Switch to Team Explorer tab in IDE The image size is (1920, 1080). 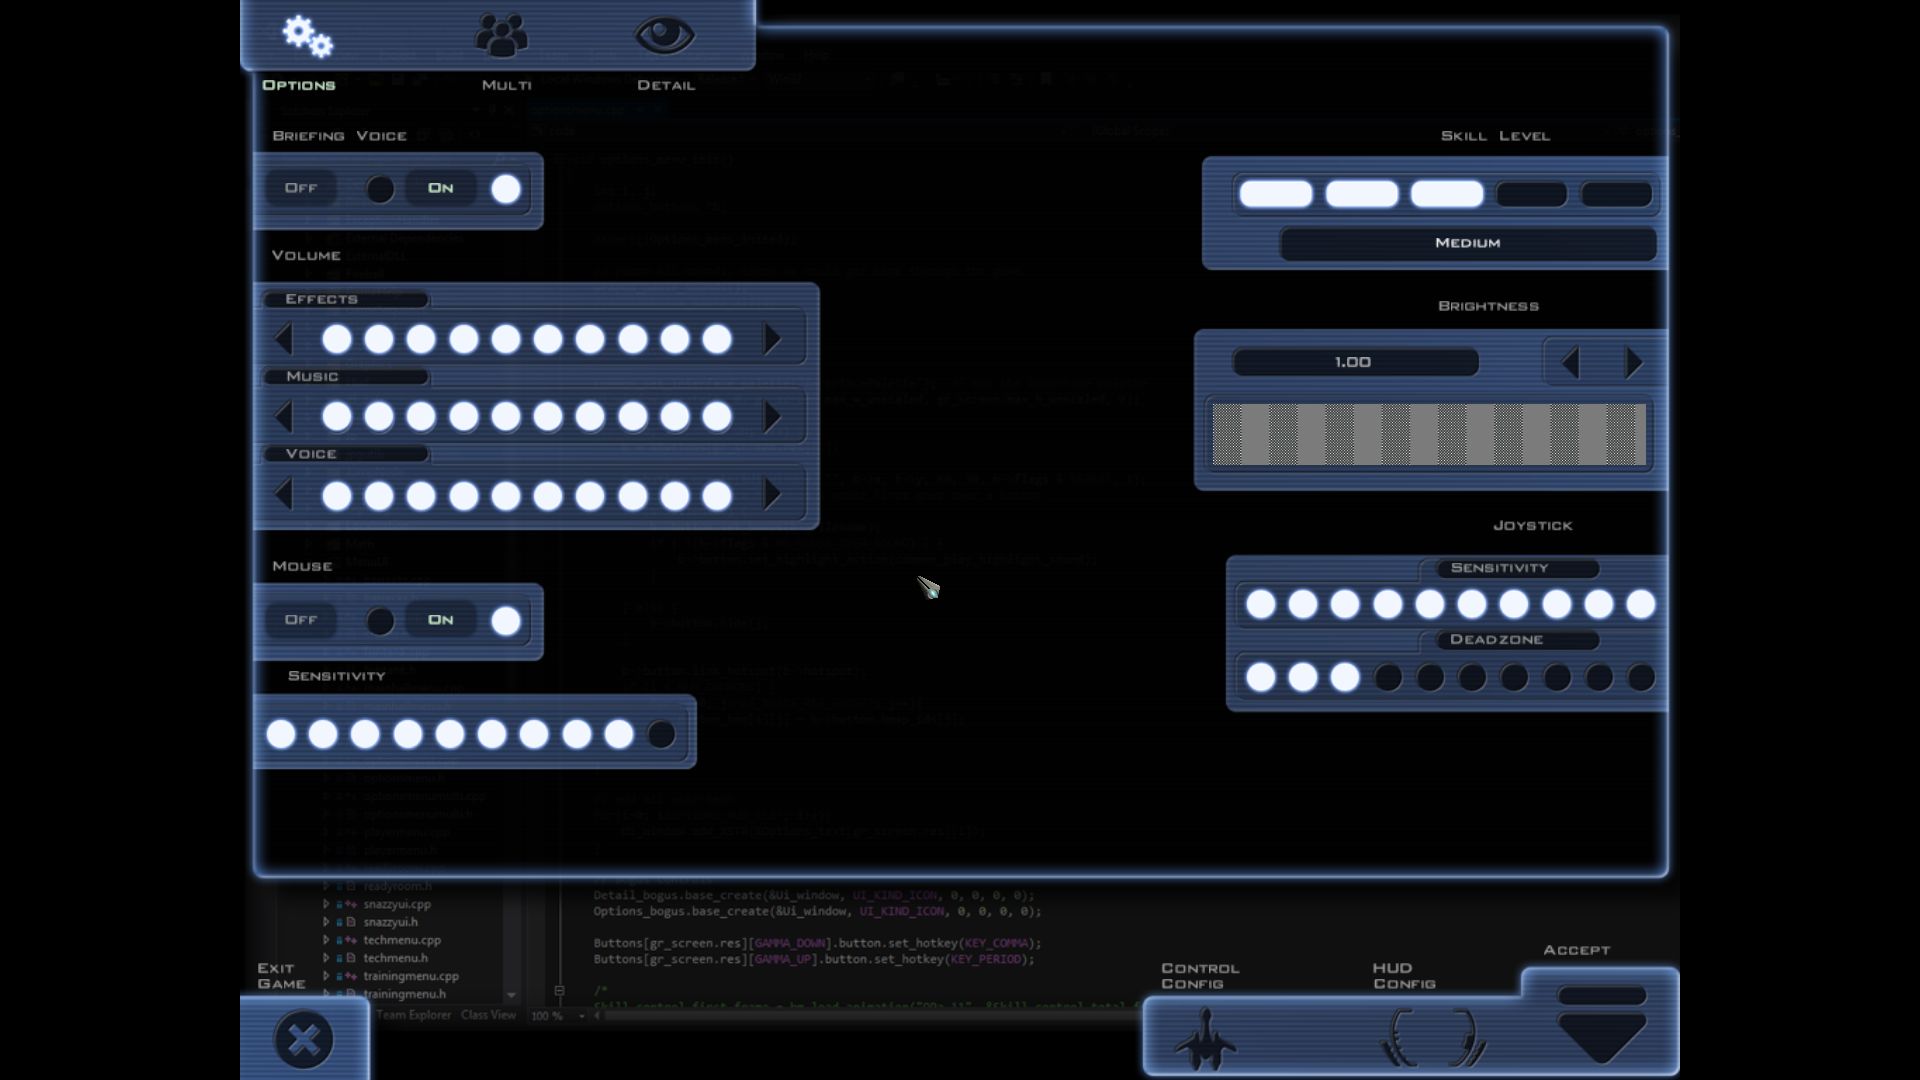[413, 1015]
